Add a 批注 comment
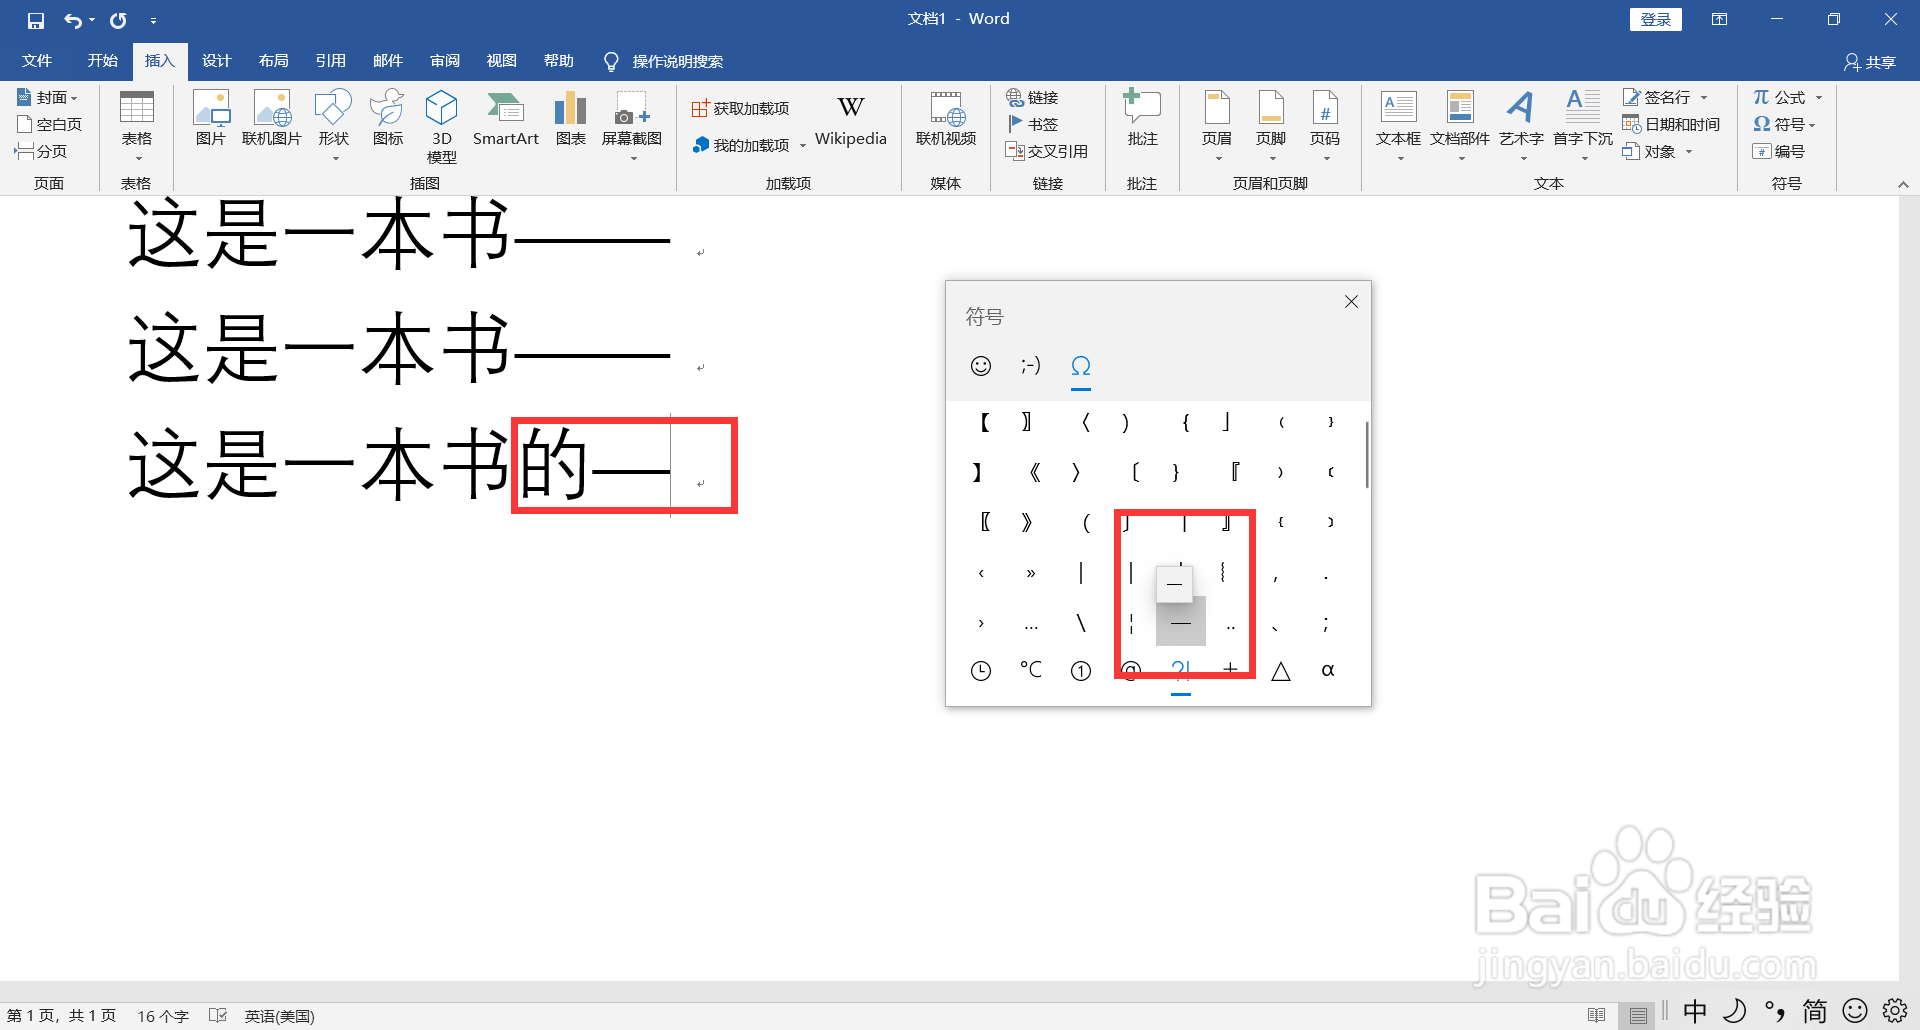 point(1142,118)
